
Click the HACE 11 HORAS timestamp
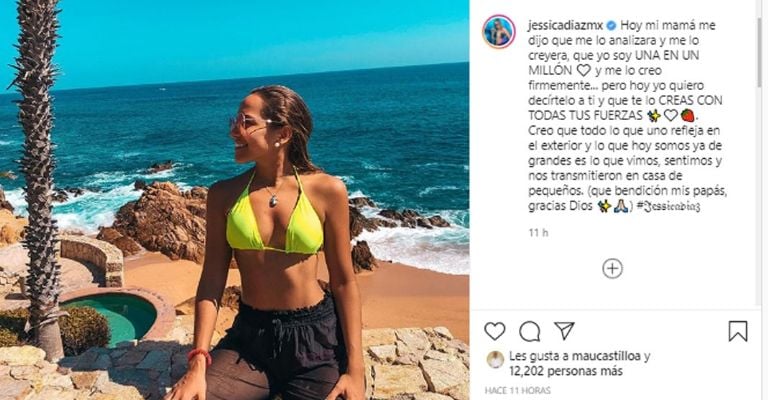click(518, 391)
